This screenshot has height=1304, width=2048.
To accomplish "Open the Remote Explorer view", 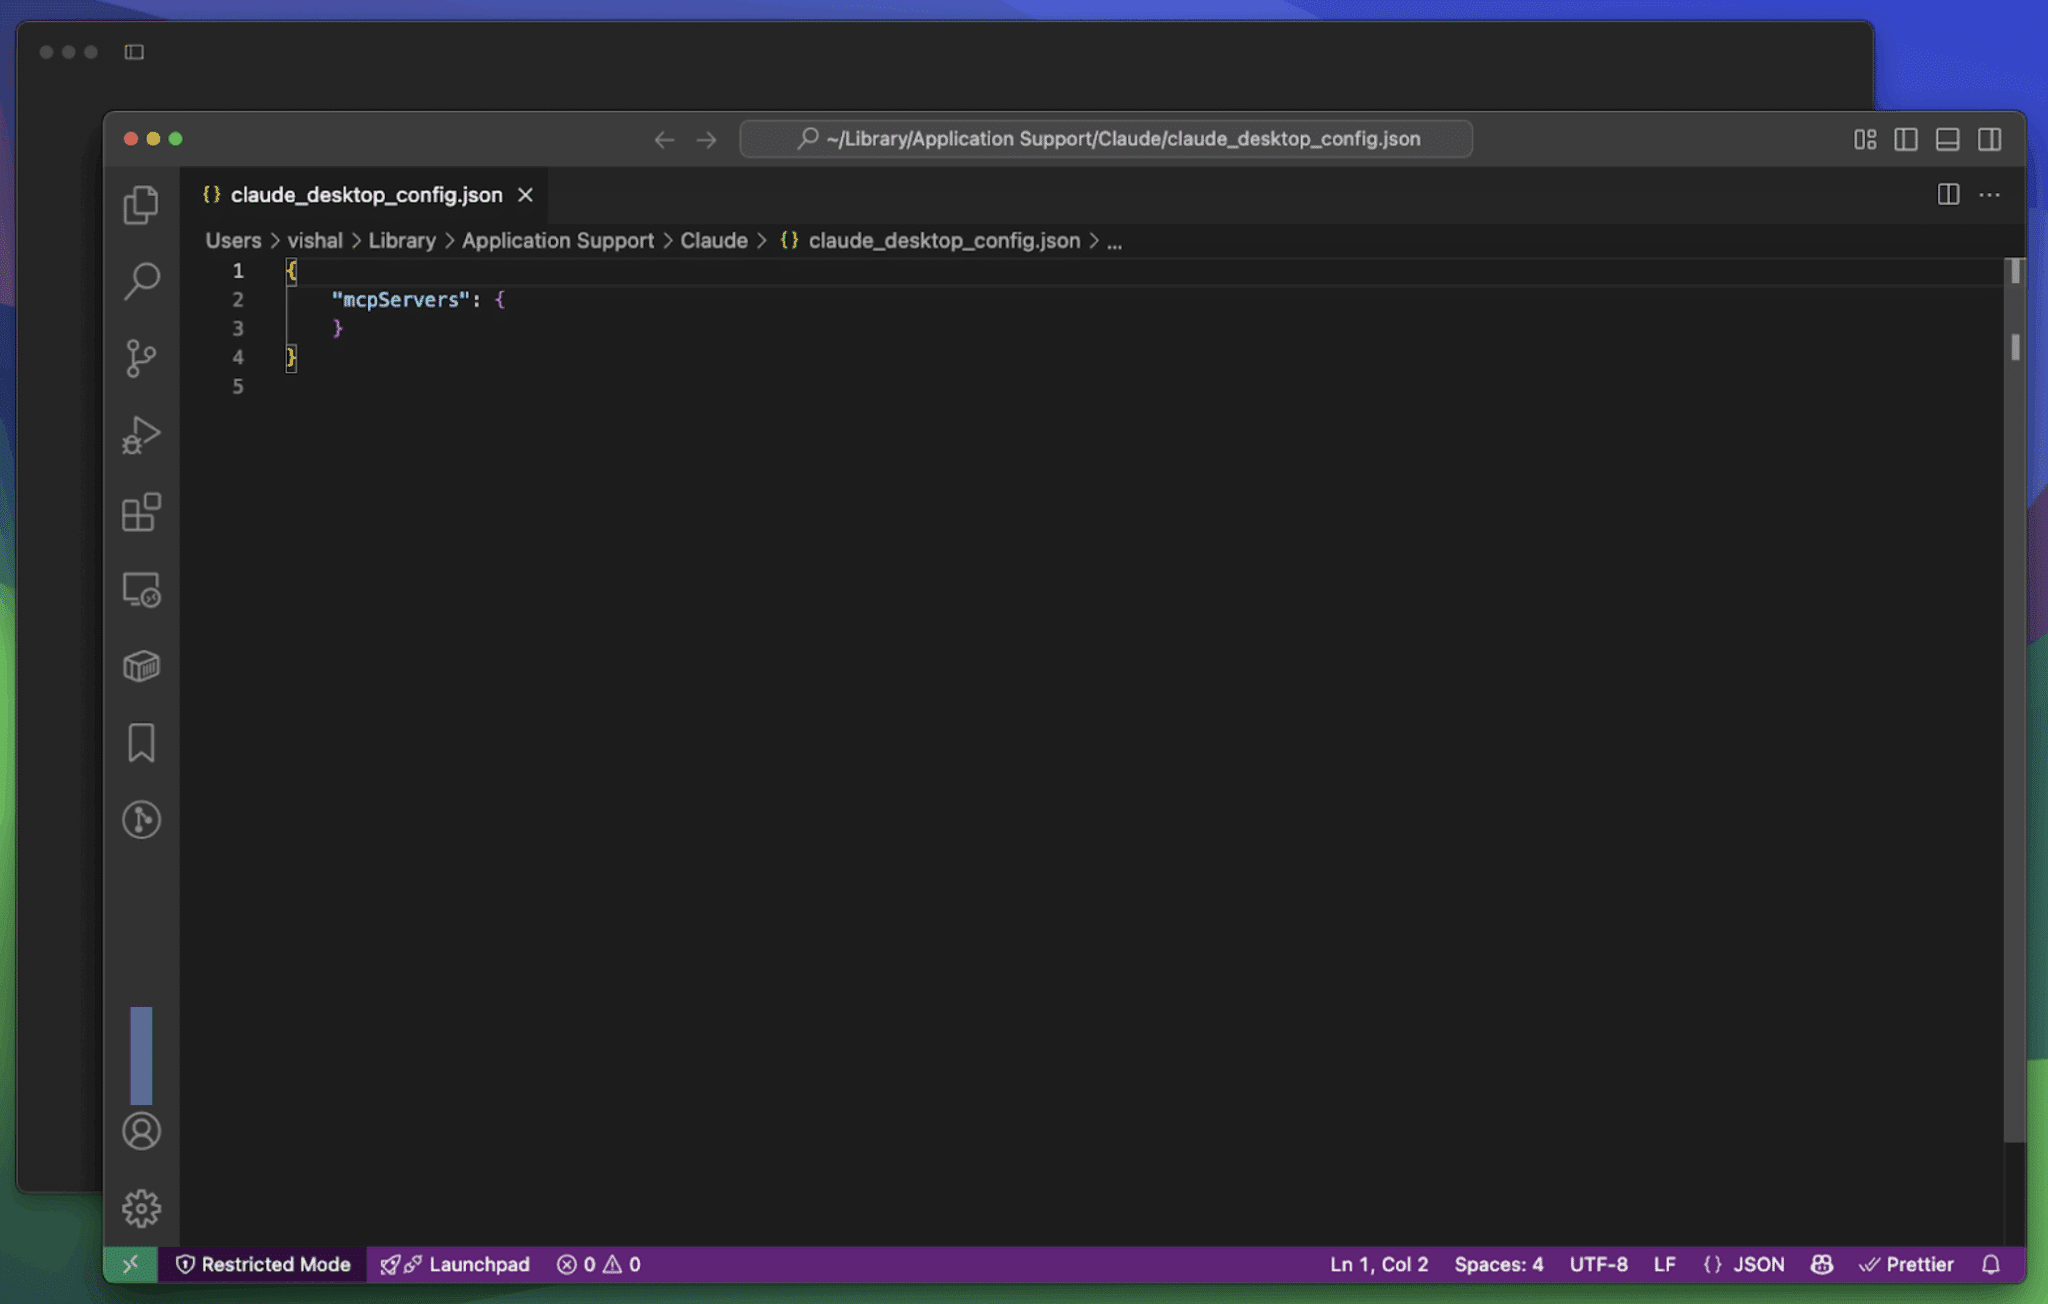I will (141, 589).
